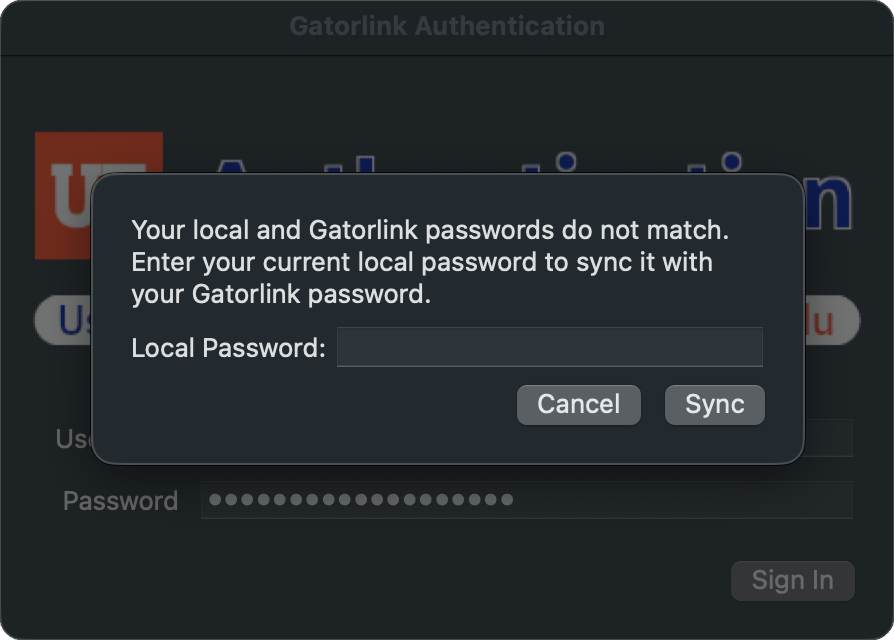The image size is (894, 640).
Task: Click the "your Gatorlink password." text line
Action: coord(281,295)
